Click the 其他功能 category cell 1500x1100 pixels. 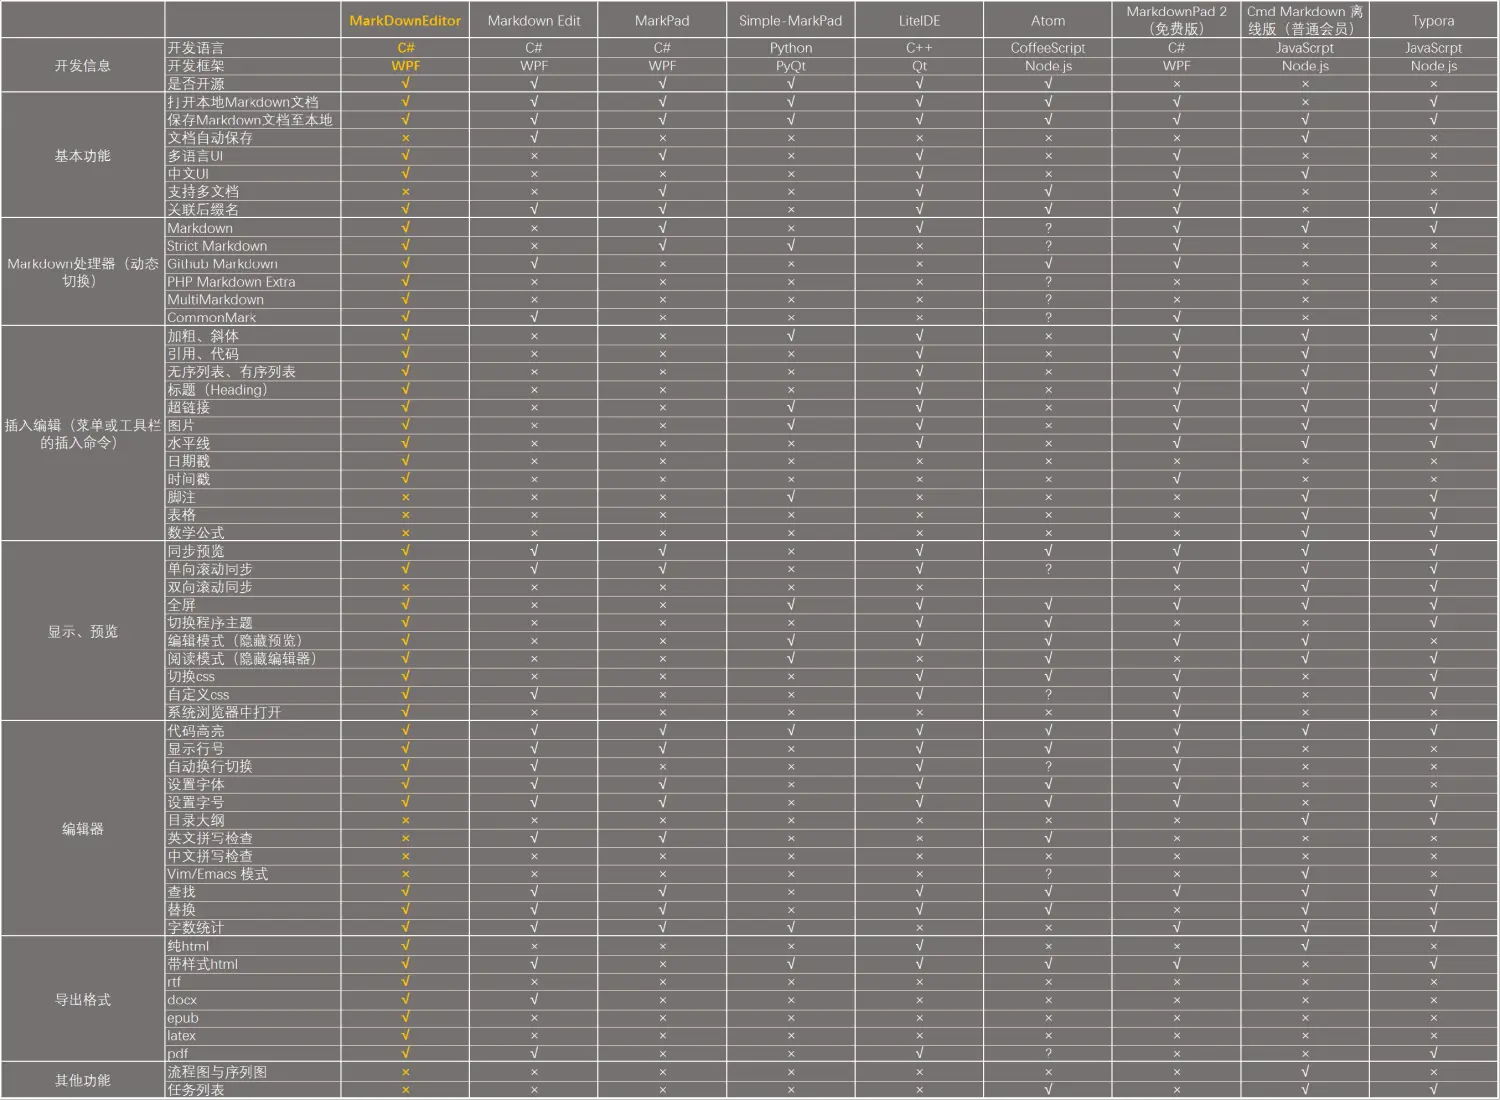pyautogui.click(x=83, y=1081)
